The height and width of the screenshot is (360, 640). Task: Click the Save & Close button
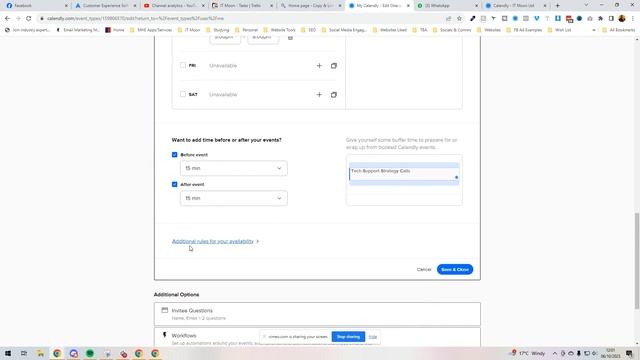[x=455, y=269]
